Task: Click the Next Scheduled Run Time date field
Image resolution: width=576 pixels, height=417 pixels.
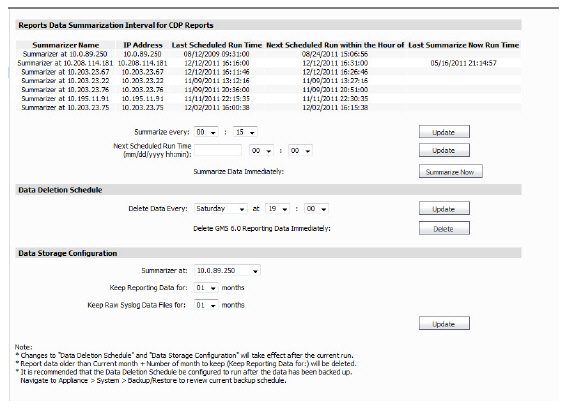Action: coord(218,151)
